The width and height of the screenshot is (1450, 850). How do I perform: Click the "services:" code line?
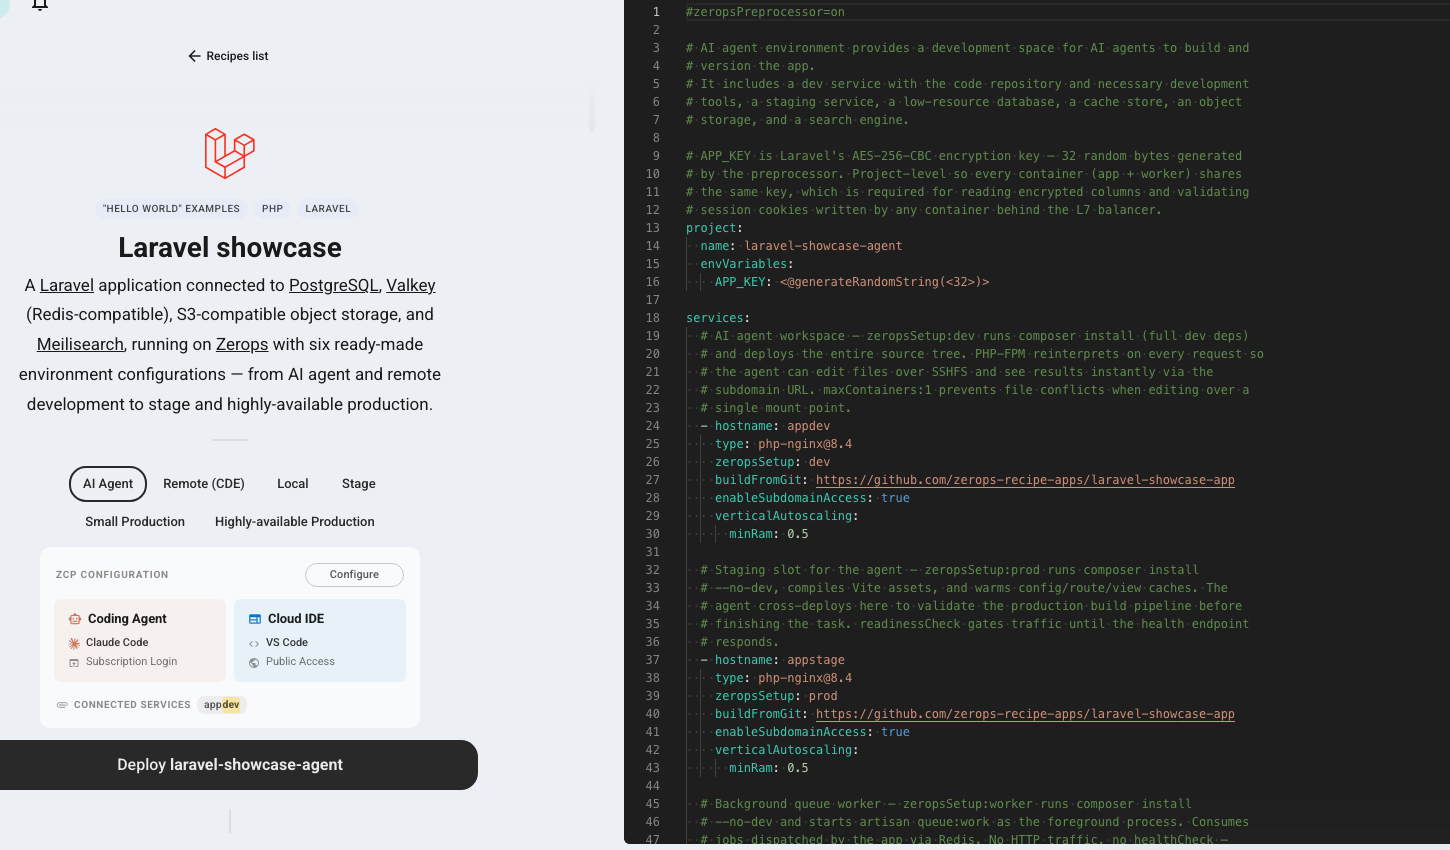coord(718,318)
